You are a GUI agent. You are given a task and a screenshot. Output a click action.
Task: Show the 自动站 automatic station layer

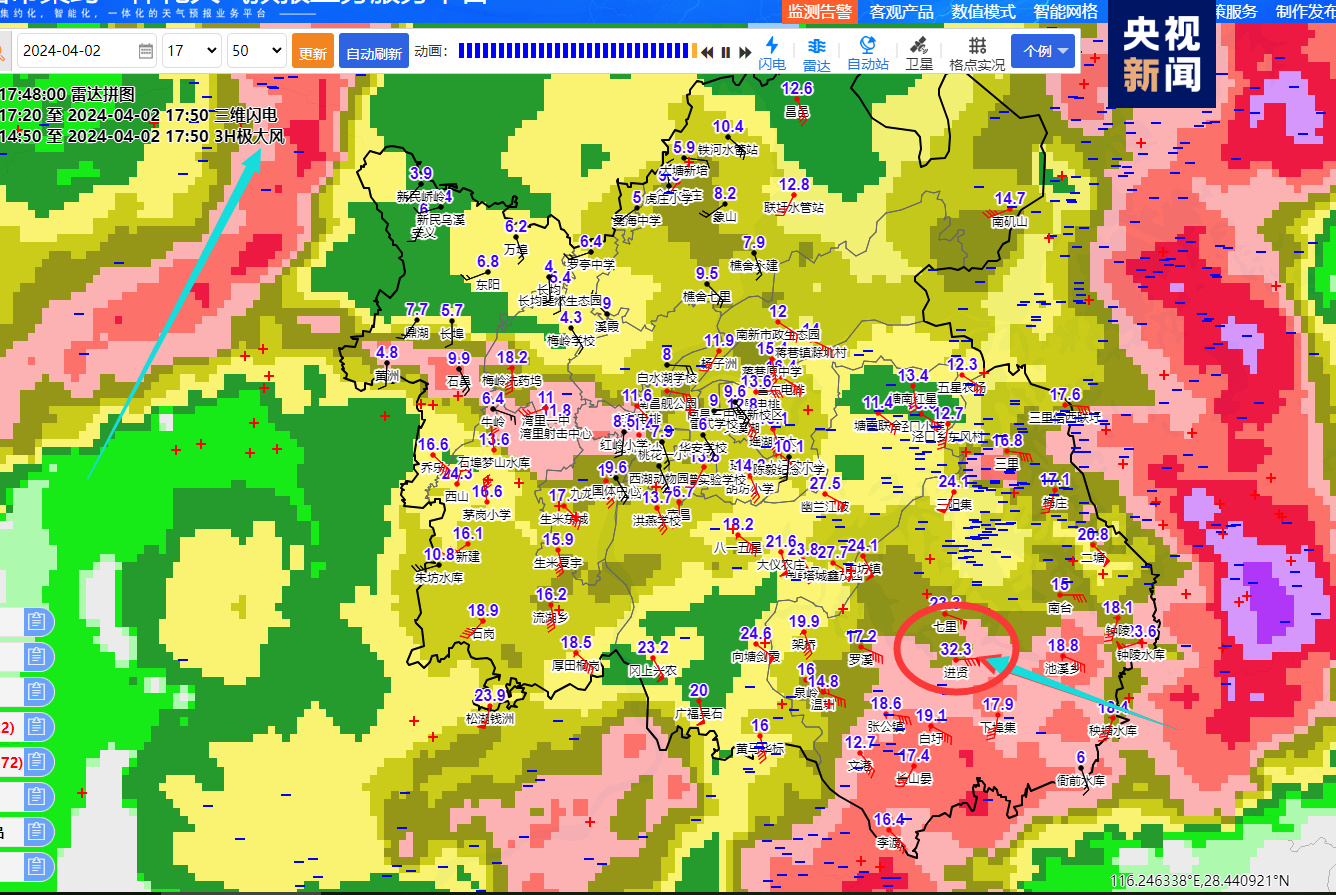[x=867, y=47]
